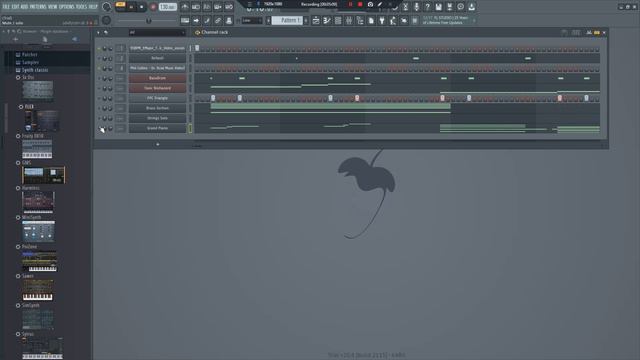Screen dimensions: 640x360
Task: Open the view mixer icon
Action: [x=349, y=20]
